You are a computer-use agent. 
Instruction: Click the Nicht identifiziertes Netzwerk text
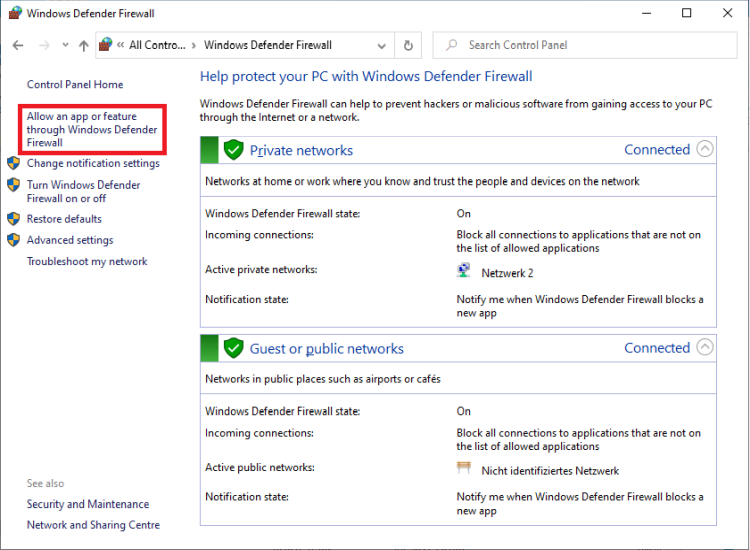pyautogui.click(x=550, y=471)
